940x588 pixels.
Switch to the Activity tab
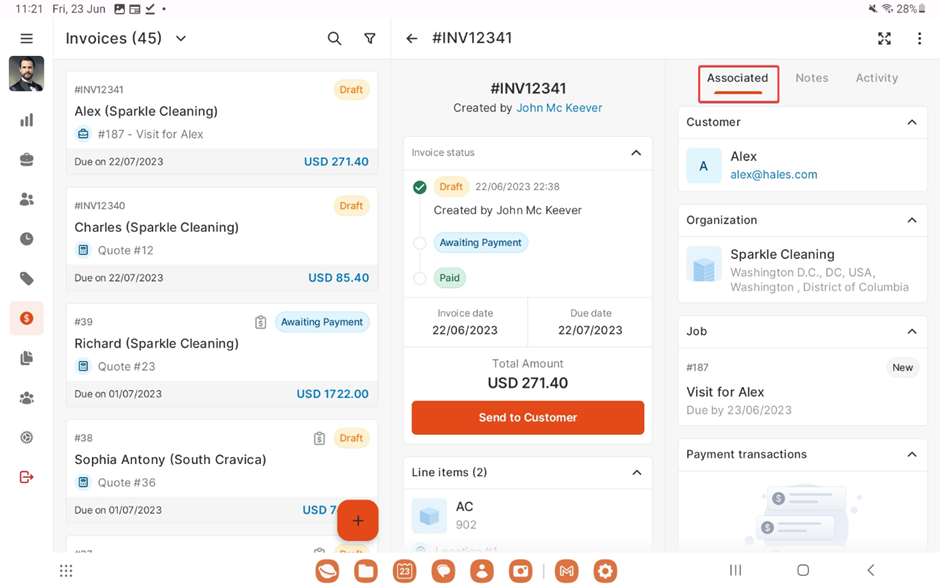(876, 78)
